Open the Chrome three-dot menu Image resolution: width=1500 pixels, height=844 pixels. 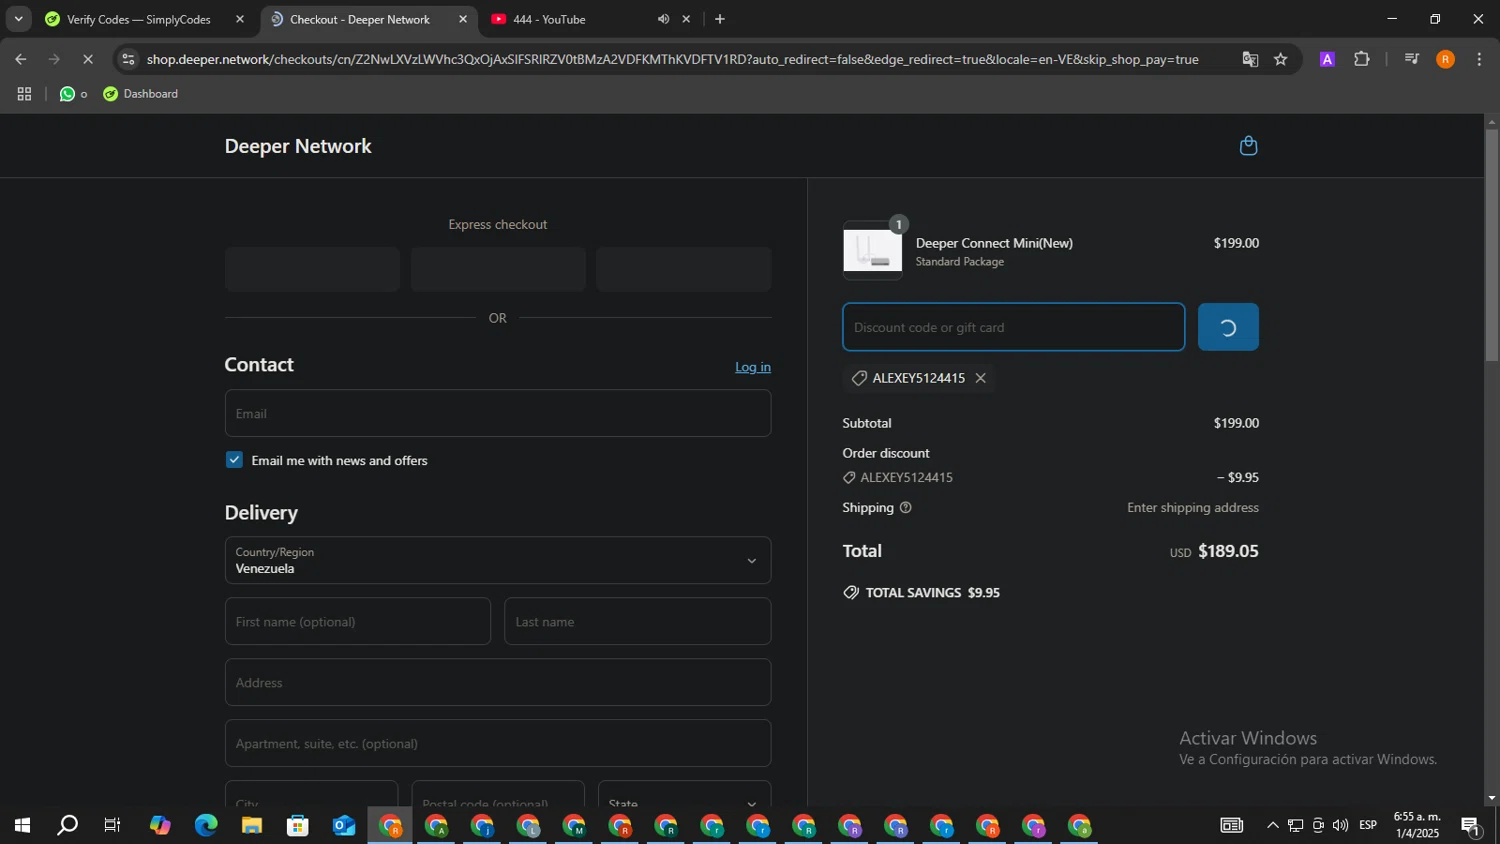pyautogui.click(x=1479, y=59)
